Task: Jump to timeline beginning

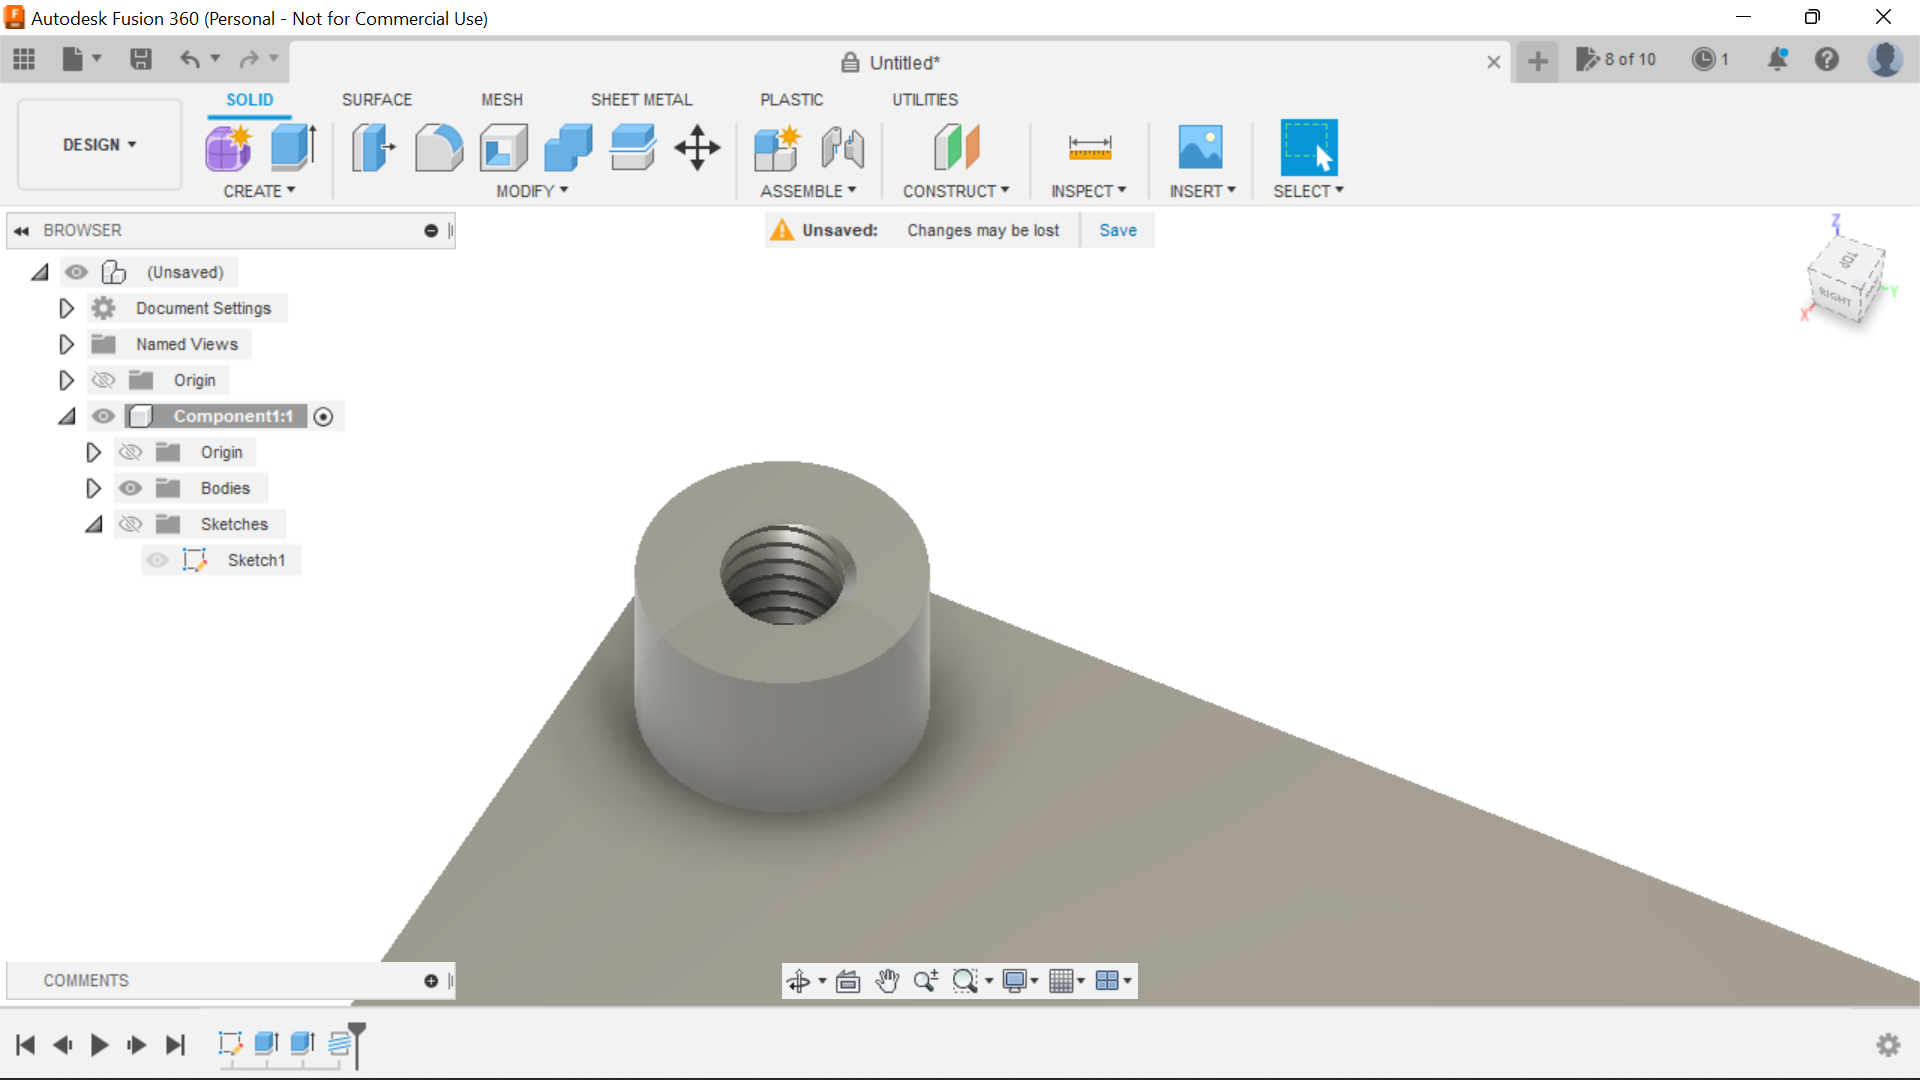Action: 25,1045
